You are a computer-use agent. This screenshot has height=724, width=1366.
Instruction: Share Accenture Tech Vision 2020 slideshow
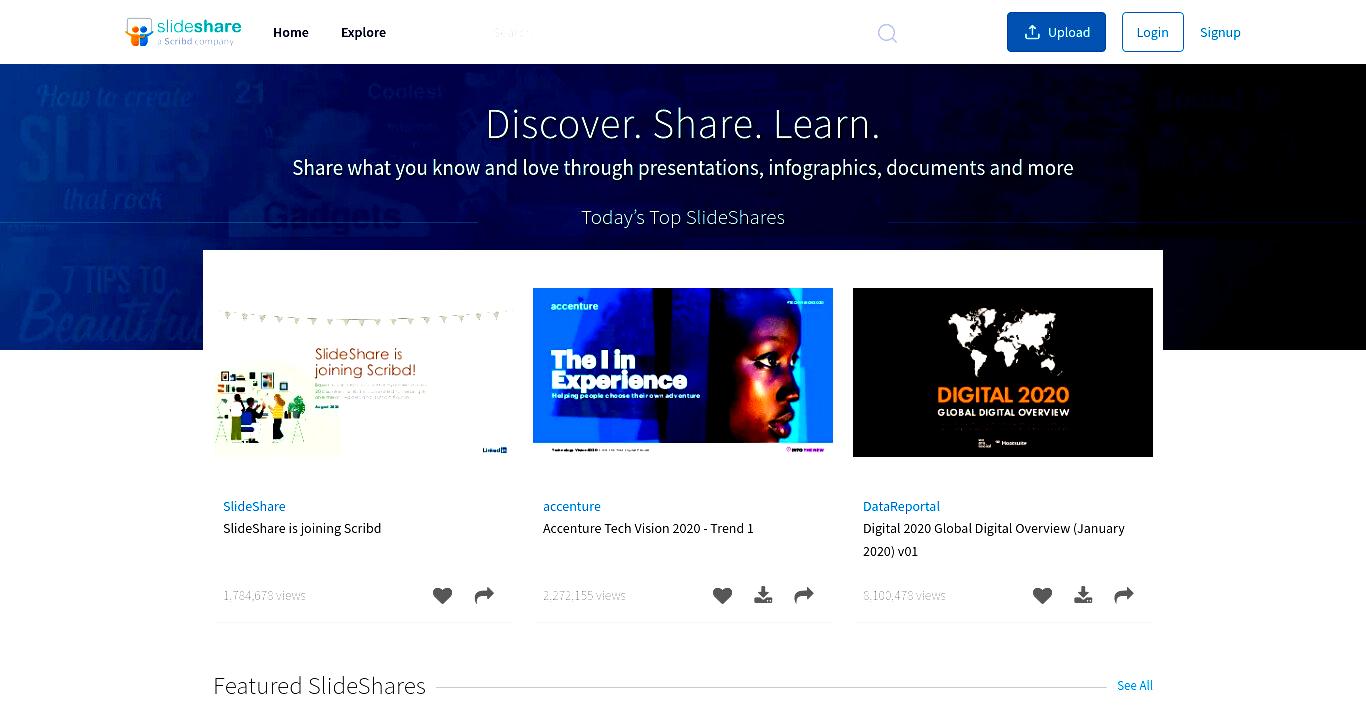804,596
